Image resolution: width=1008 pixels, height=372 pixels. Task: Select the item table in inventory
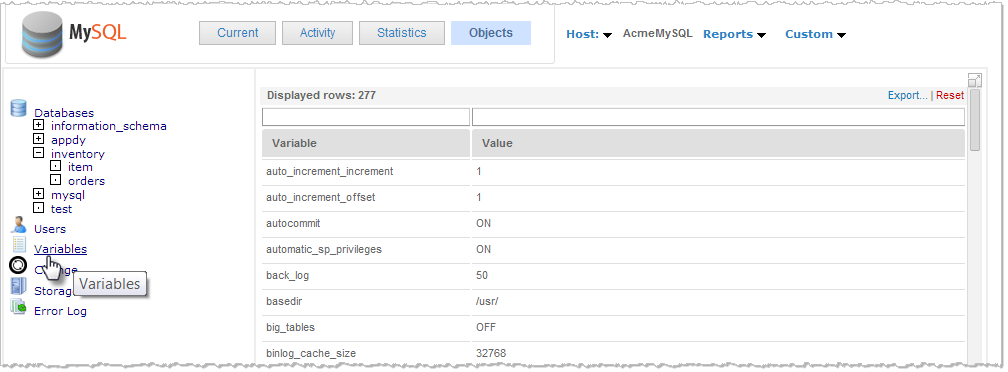pyautogui.click(x=80, y=167)
